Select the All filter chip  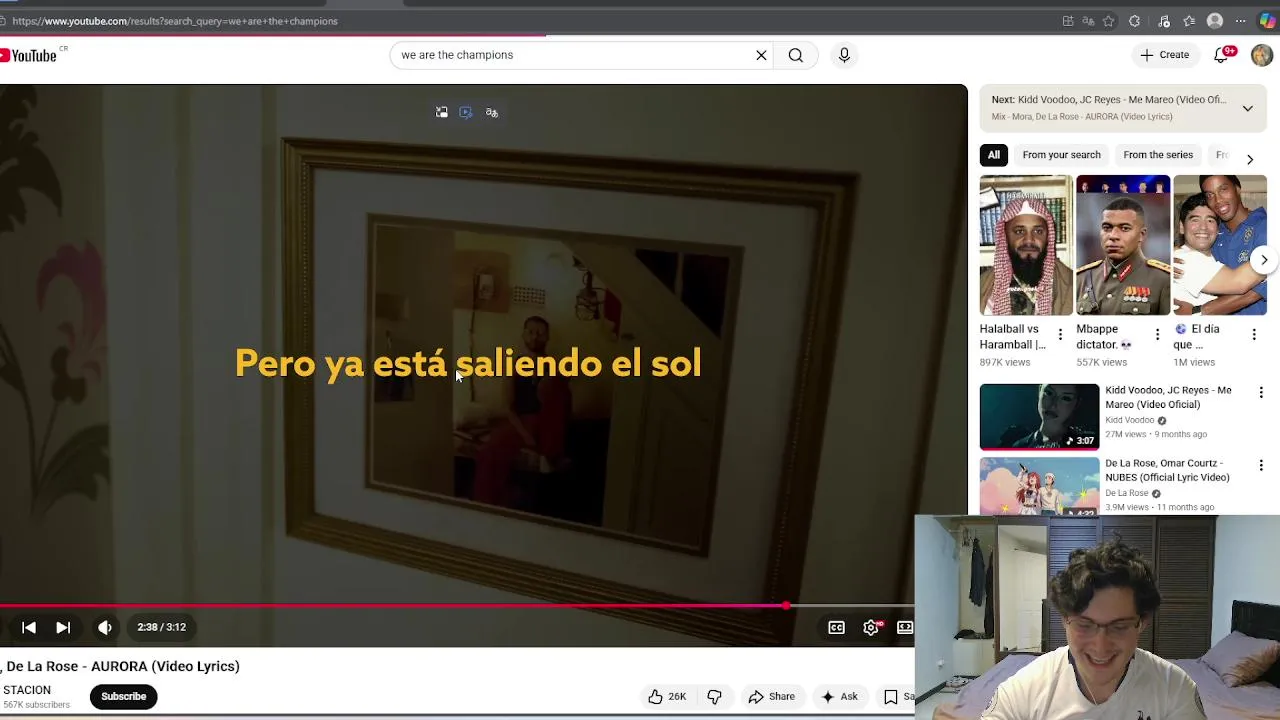click(993, 155)
